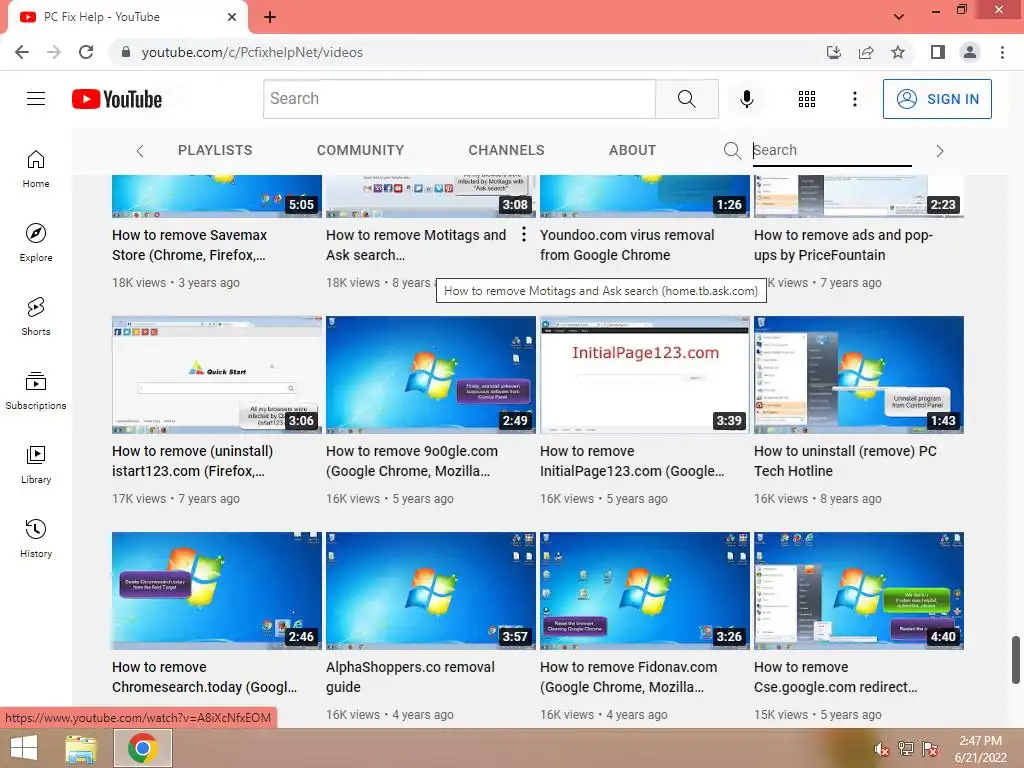Open action menu for Motitags video
Image resolution: width=1024 pixels, height=768 pixels.
(523, 234)
